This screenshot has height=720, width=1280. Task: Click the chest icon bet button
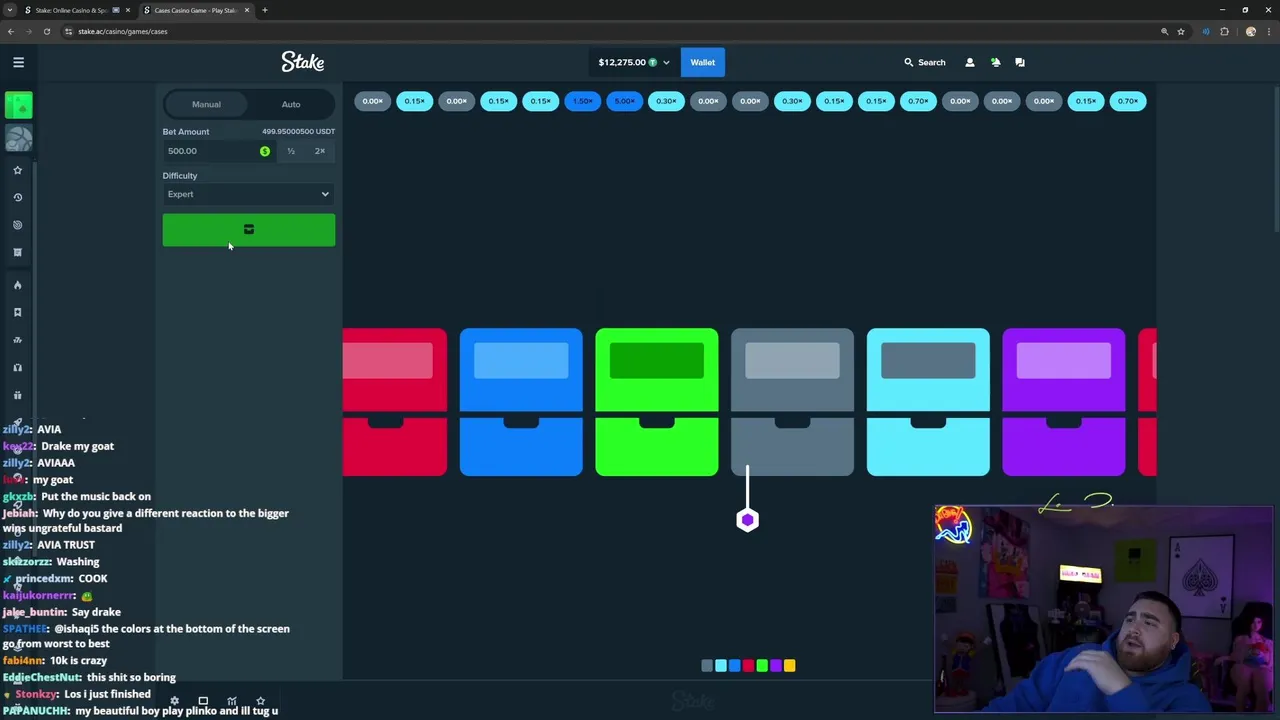249,230
